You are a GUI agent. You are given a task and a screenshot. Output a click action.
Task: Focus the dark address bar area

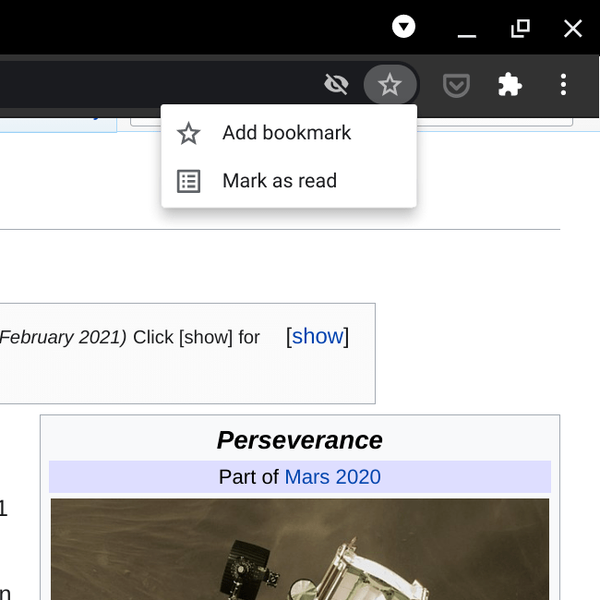(150, 85)
